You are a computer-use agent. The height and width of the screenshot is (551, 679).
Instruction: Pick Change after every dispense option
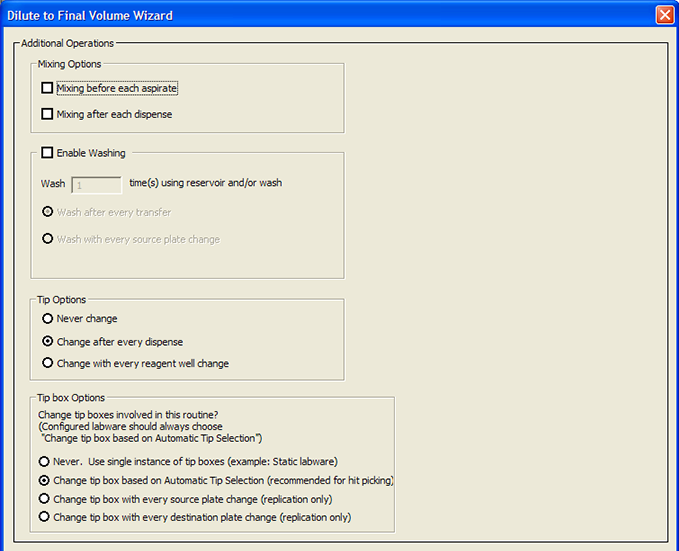coord(47,341)
